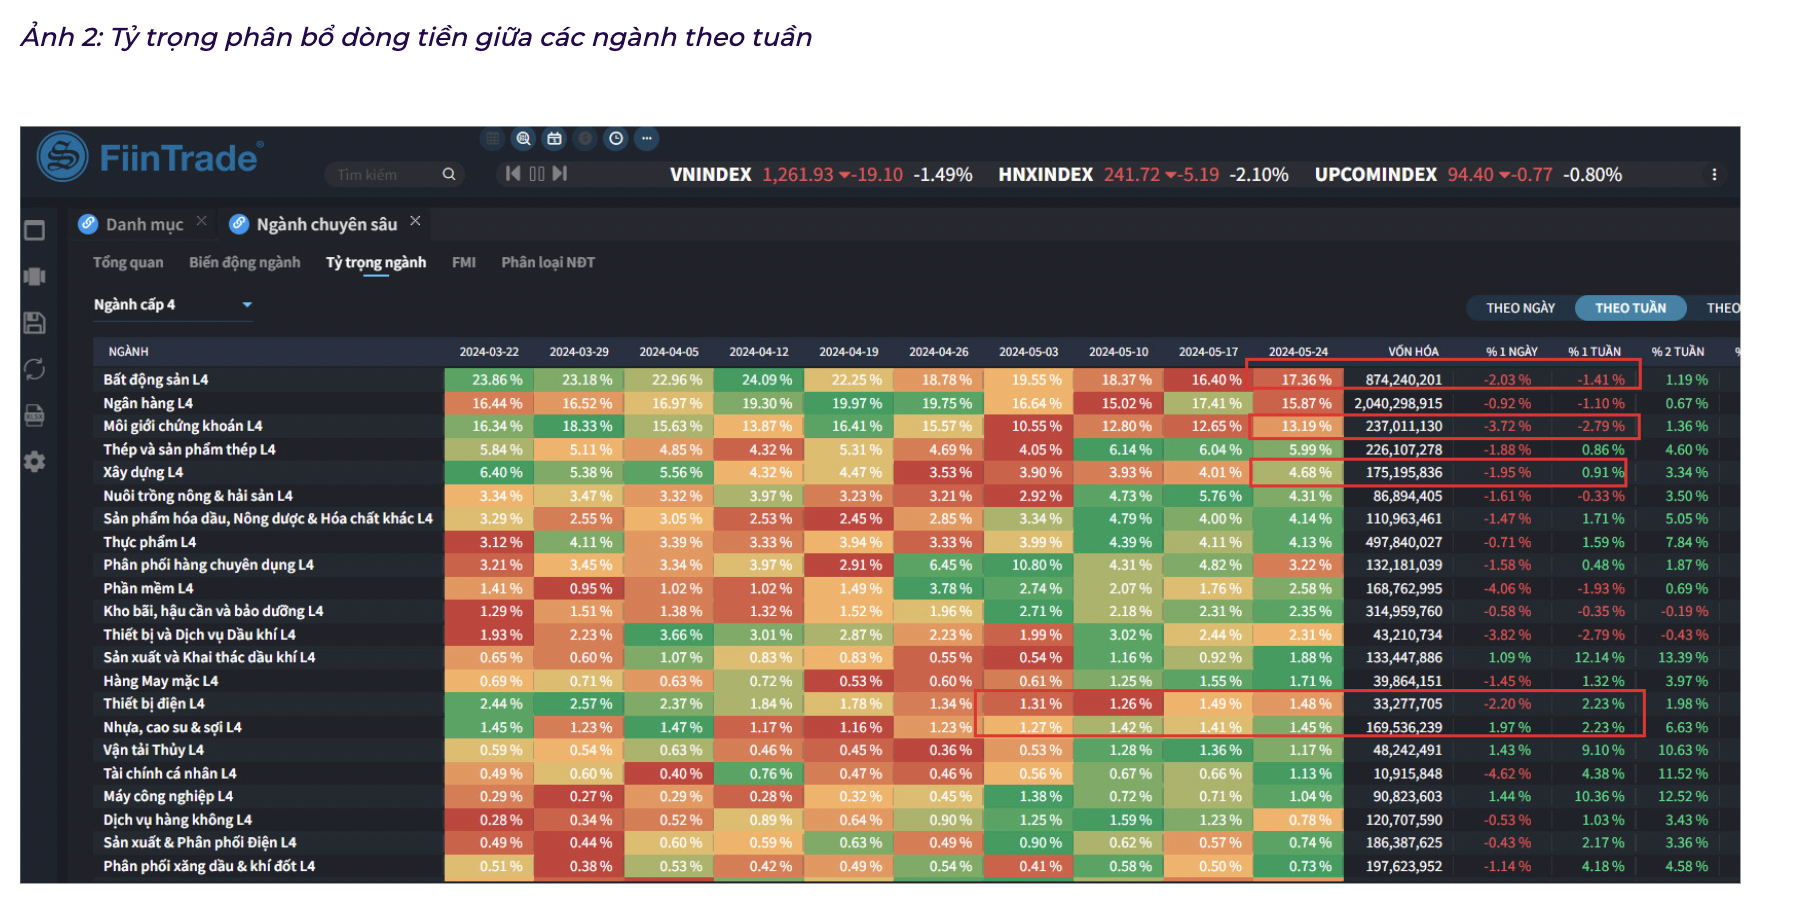
Task: Open the Biến động ngành tab
Action: pos(244,263)
